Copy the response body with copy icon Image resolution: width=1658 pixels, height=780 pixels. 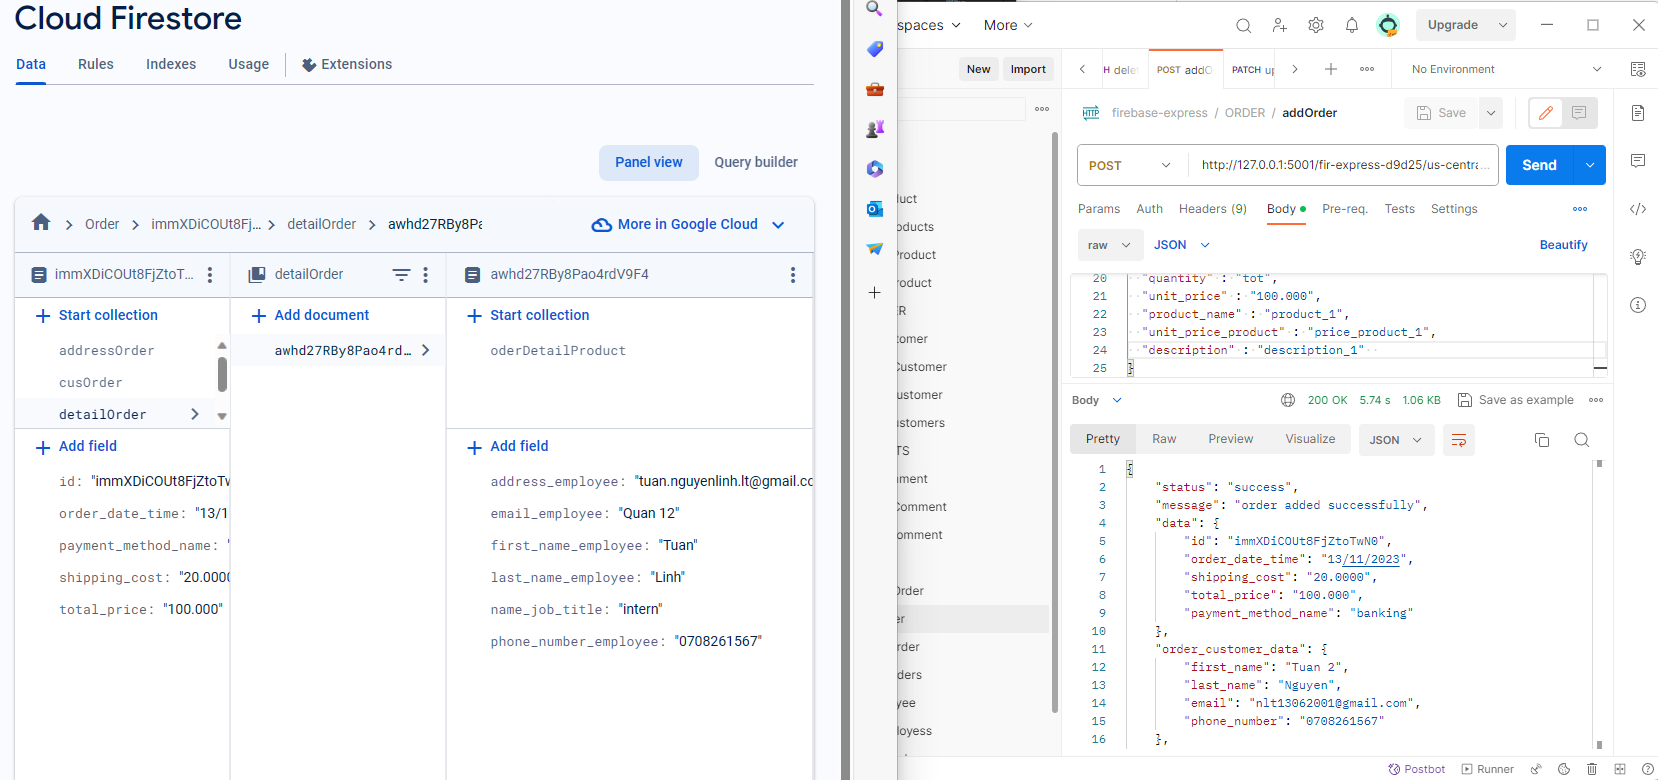click(1542, 440)
